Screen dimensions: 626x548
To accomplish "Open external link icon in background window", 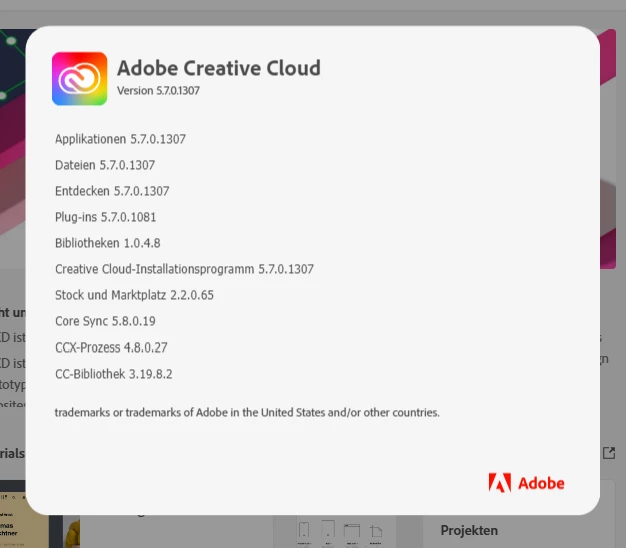I will coord(609,453).
